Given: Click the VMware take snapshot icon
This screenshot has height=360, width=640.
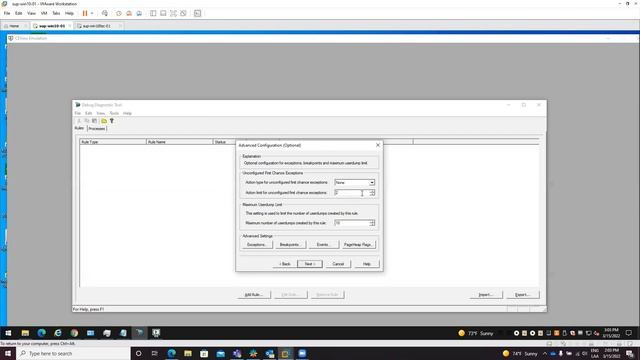Looking at the screenshot, I should coord(119,13).
